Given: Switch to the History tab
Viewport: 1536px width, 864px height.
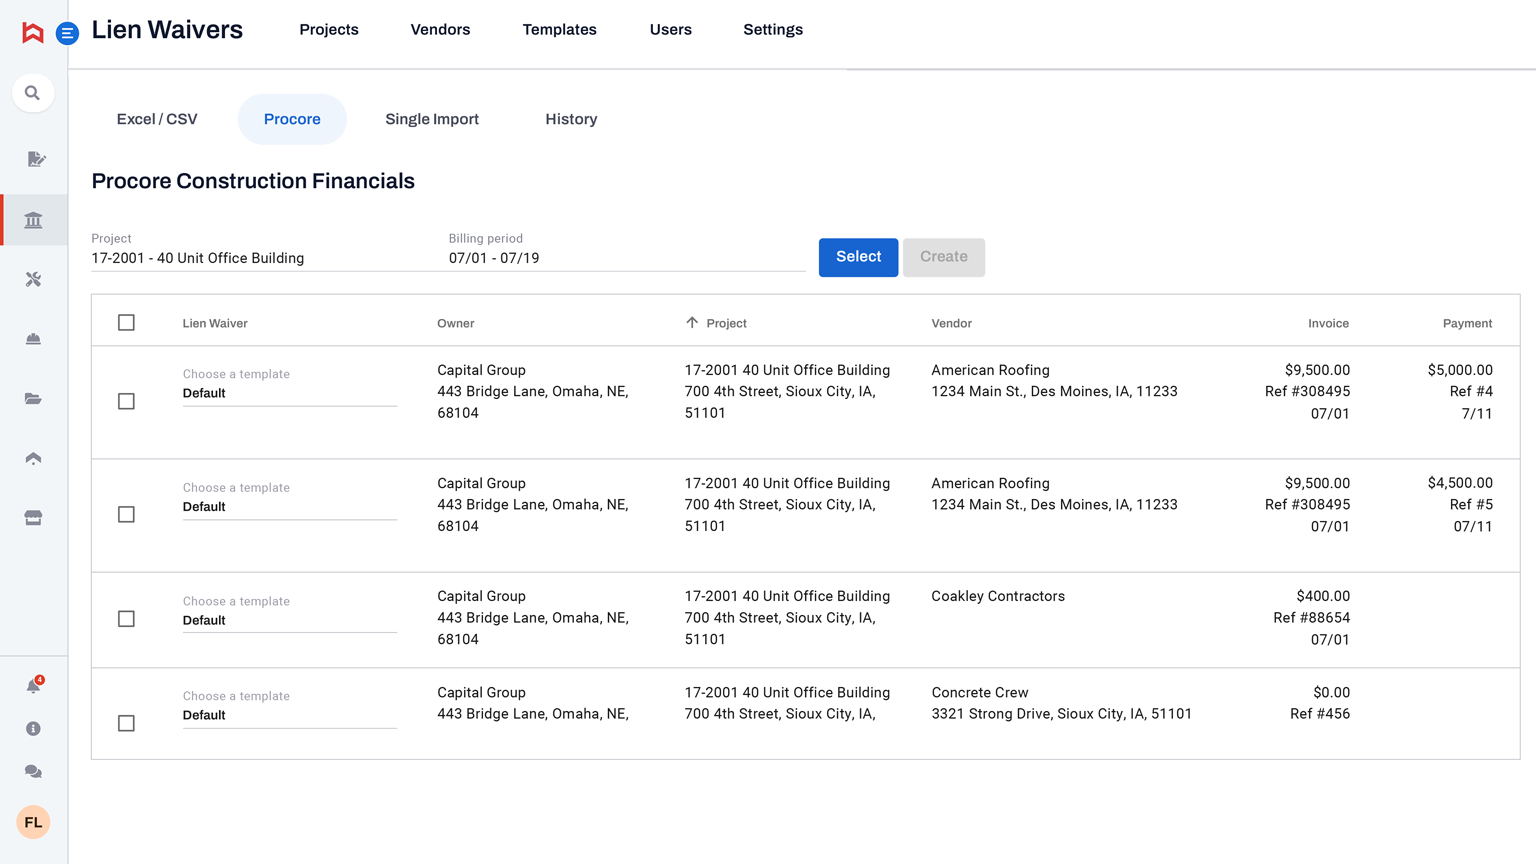Looking at the screenshot, I should (571, 119).
